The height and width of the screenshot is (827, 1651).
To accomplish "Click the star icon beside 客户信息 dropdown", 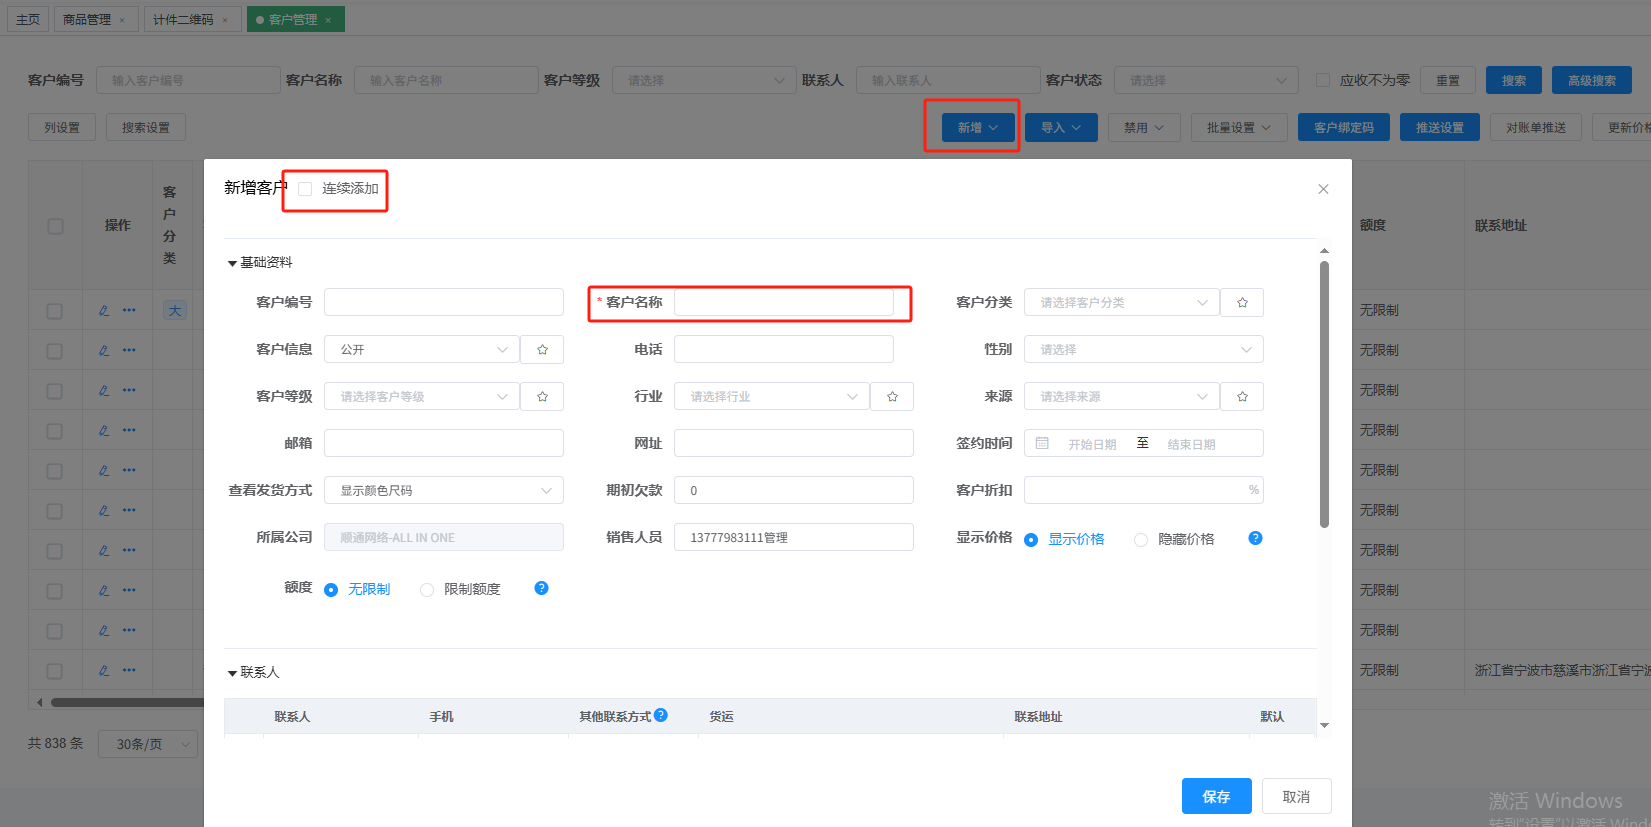I will [x=542, y=349].
